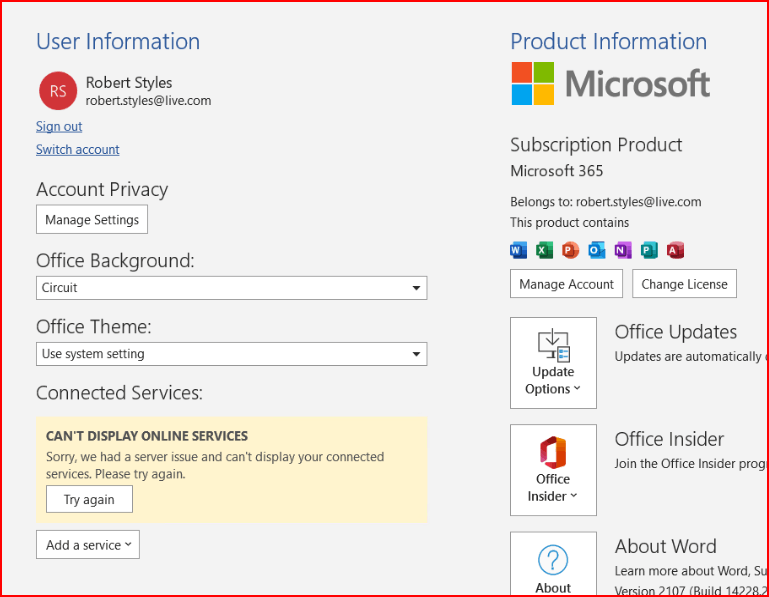
Task: Click the Change License button
Action: pyautogui.click(x=684, y=284)
